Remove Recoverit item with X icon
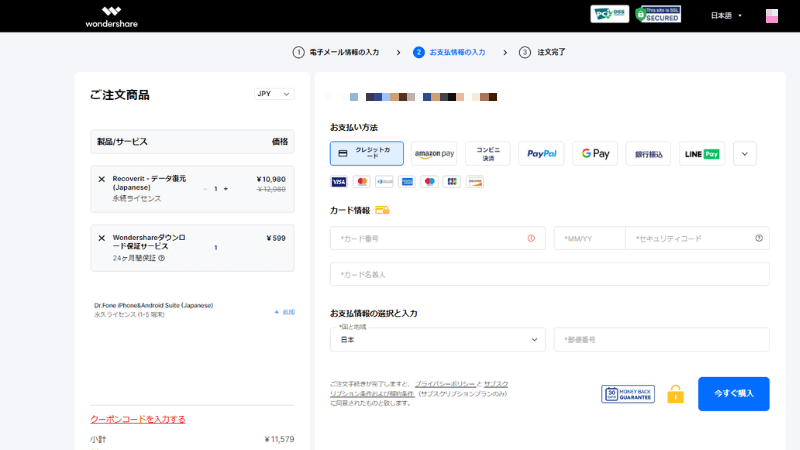 point(102,179)
